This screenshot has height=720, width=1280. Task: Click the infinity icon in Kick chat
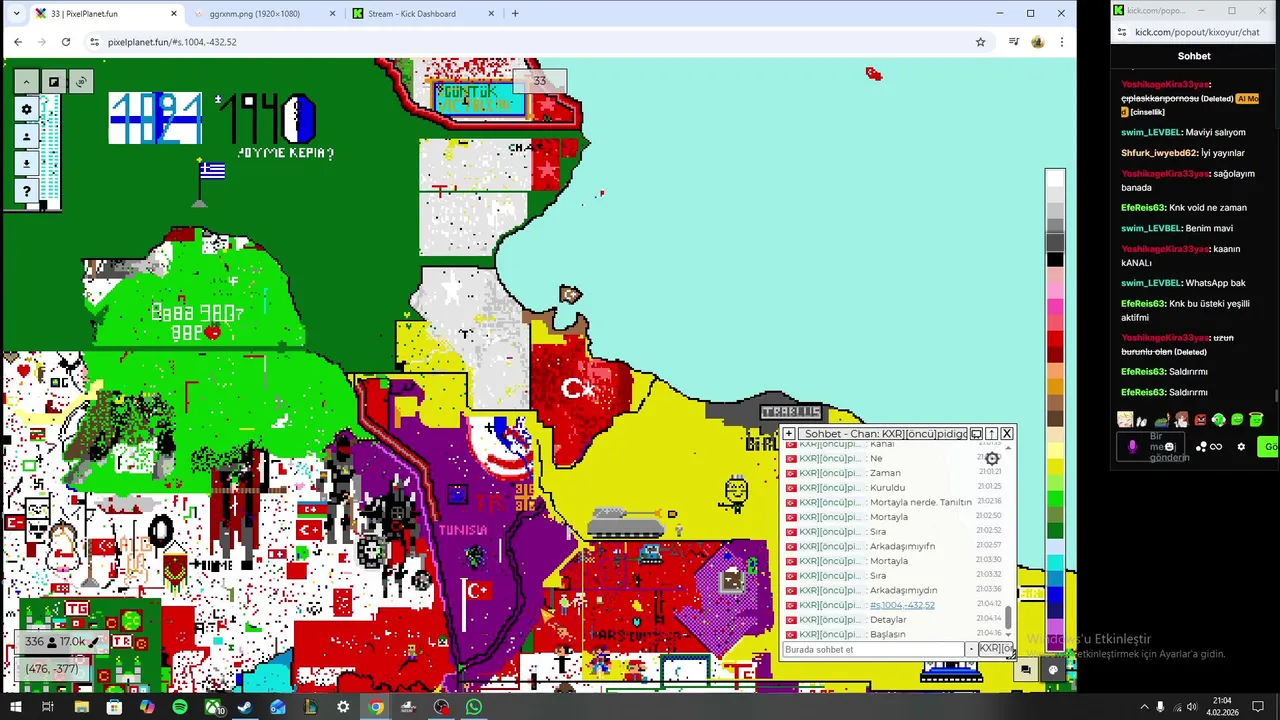coord(1216,447)
